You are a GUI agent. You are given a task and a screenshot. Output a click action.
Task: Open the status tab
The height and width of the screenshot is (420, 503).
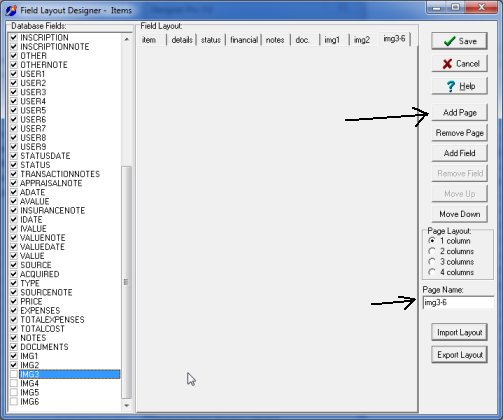pos(211,40)
